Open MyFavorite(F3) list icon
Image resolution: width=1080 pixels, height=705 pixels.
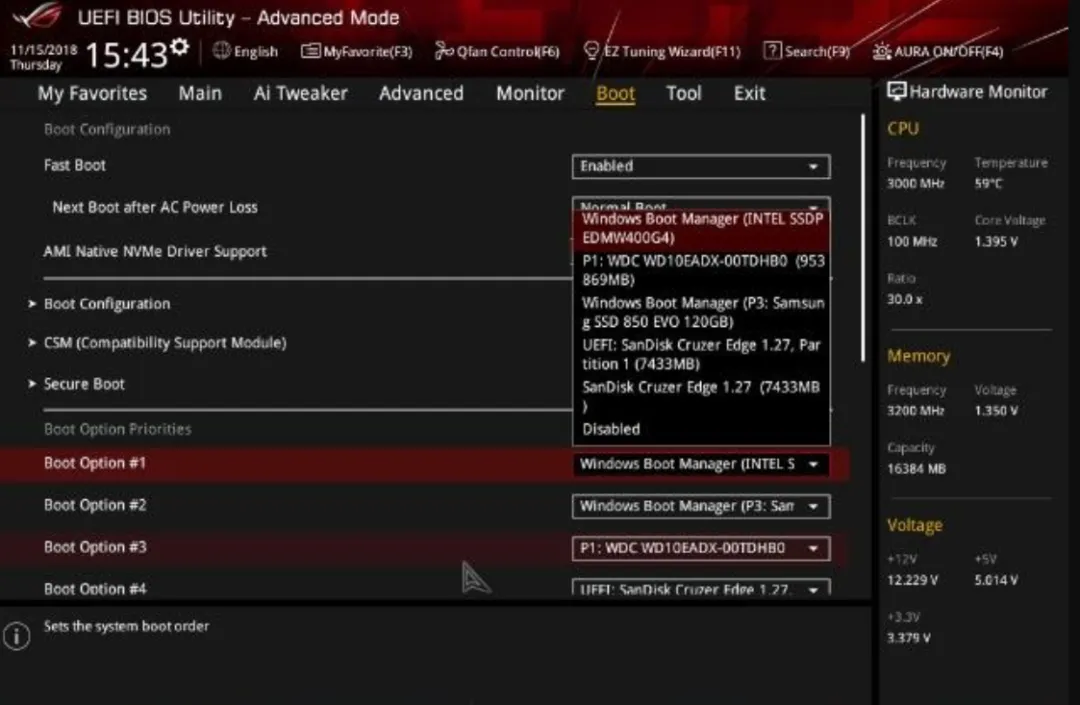click(x=310, y=51)
